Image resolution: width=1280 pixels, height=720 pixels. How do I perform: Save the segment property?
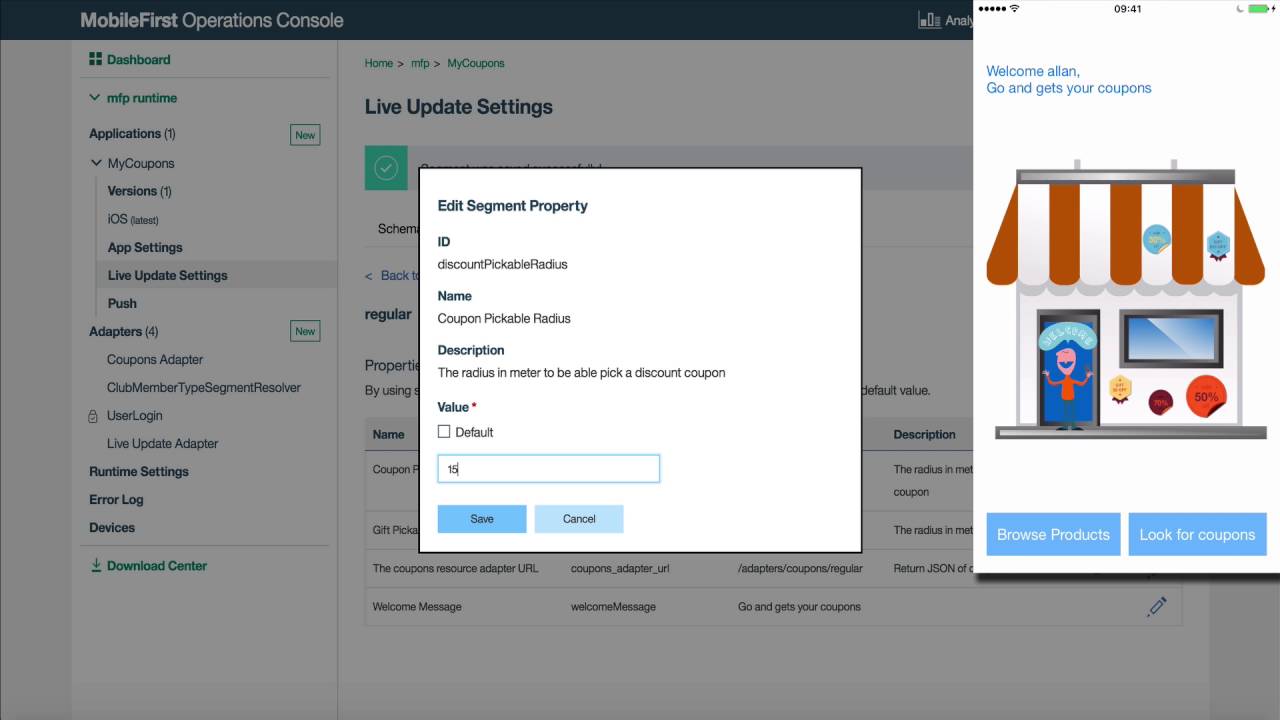tap(482, 519)
